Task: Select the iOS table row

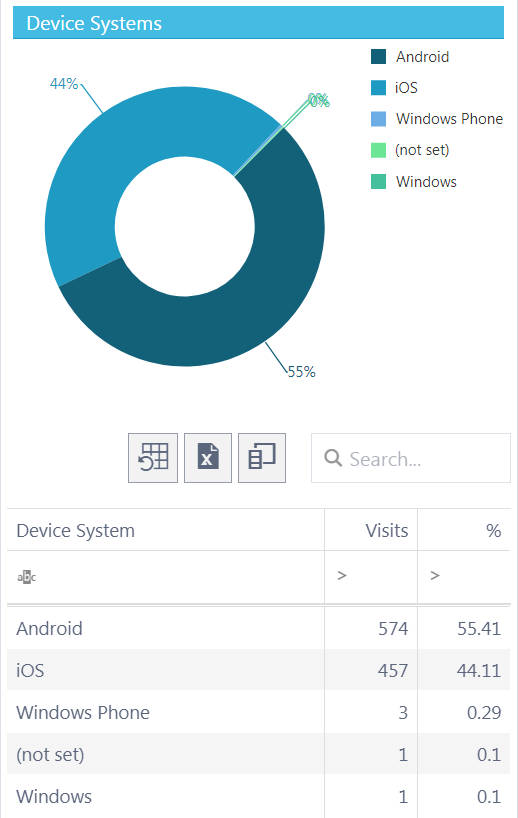Action: 259,670
